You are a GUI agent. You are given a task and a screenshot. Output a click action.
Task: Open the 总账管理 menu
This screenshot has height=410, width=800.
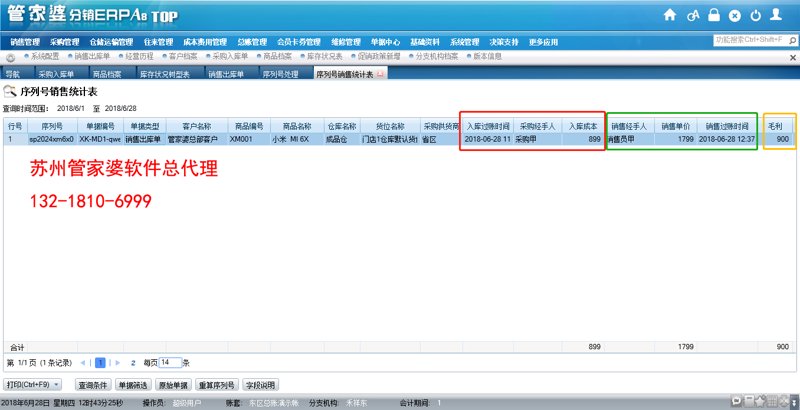252,42
